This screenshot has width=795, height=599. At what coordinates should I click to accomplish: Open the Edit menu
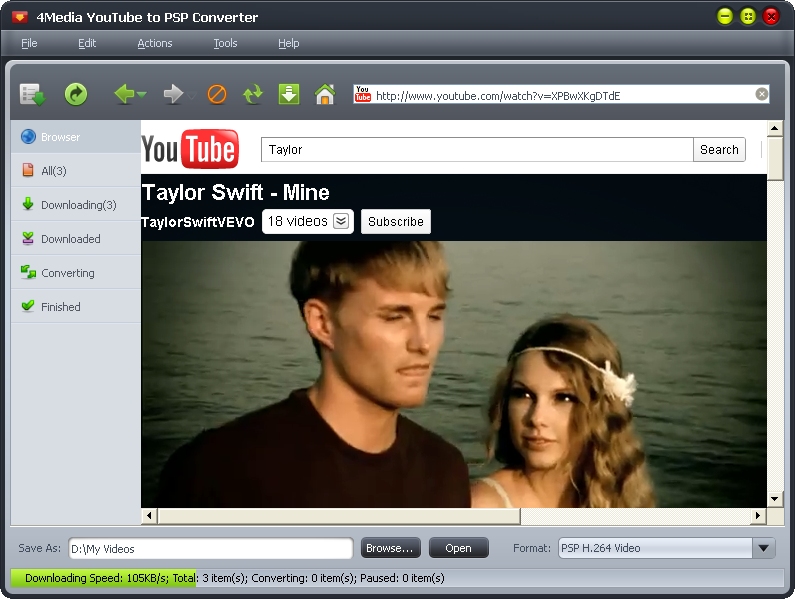pyautogui.click(x=87, y=43)
